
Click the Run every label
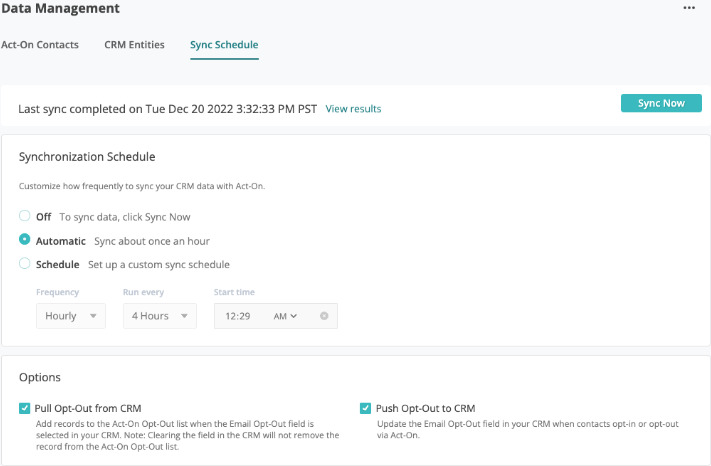click(143, 292)
